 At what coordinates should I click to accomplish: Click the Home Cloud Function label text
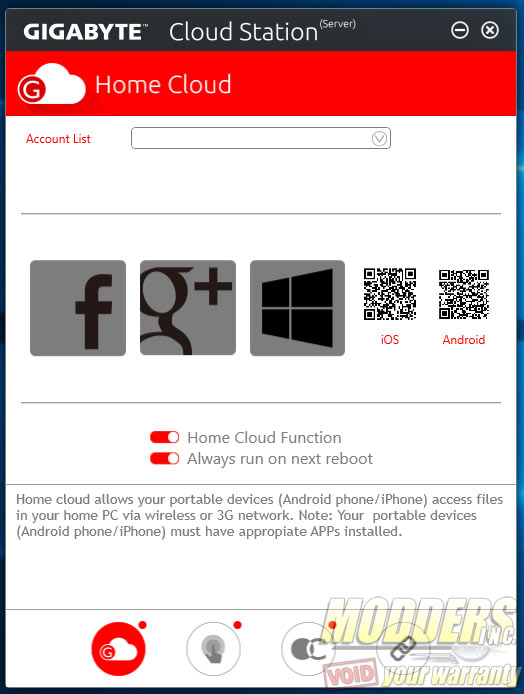pyautogui.click(x=265, y=438)
